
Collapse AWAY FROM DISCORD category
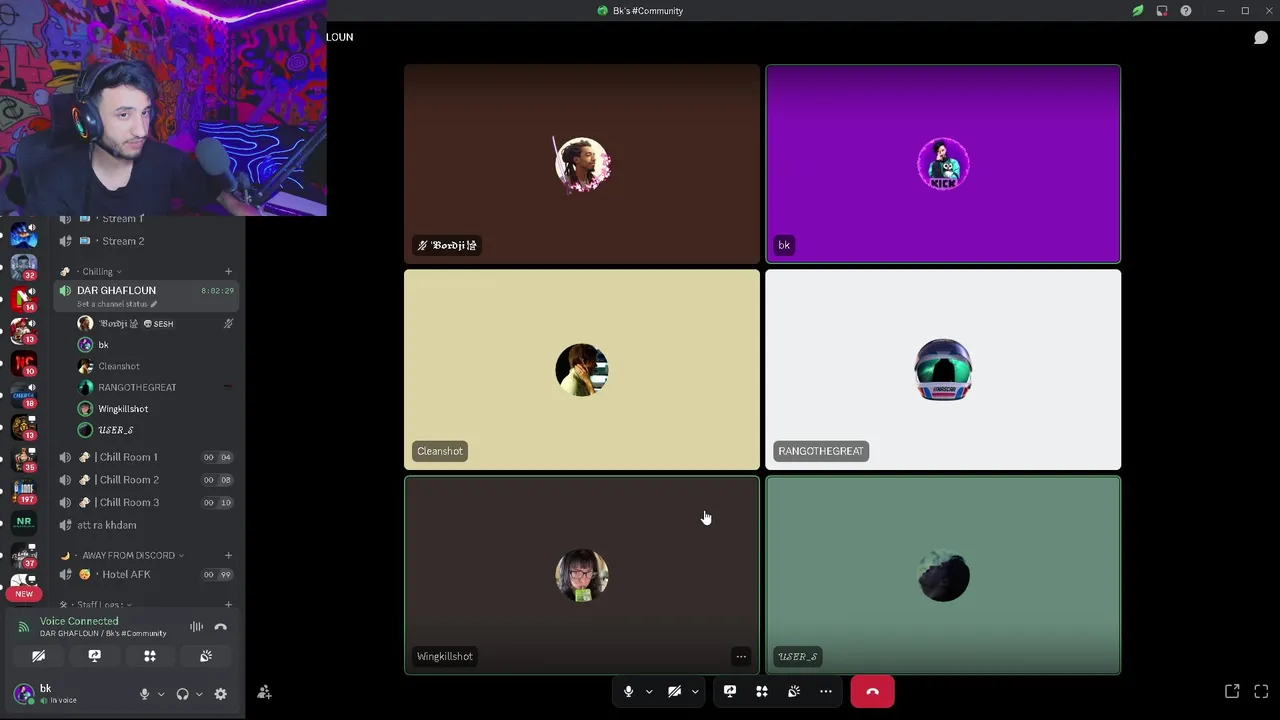128,555
